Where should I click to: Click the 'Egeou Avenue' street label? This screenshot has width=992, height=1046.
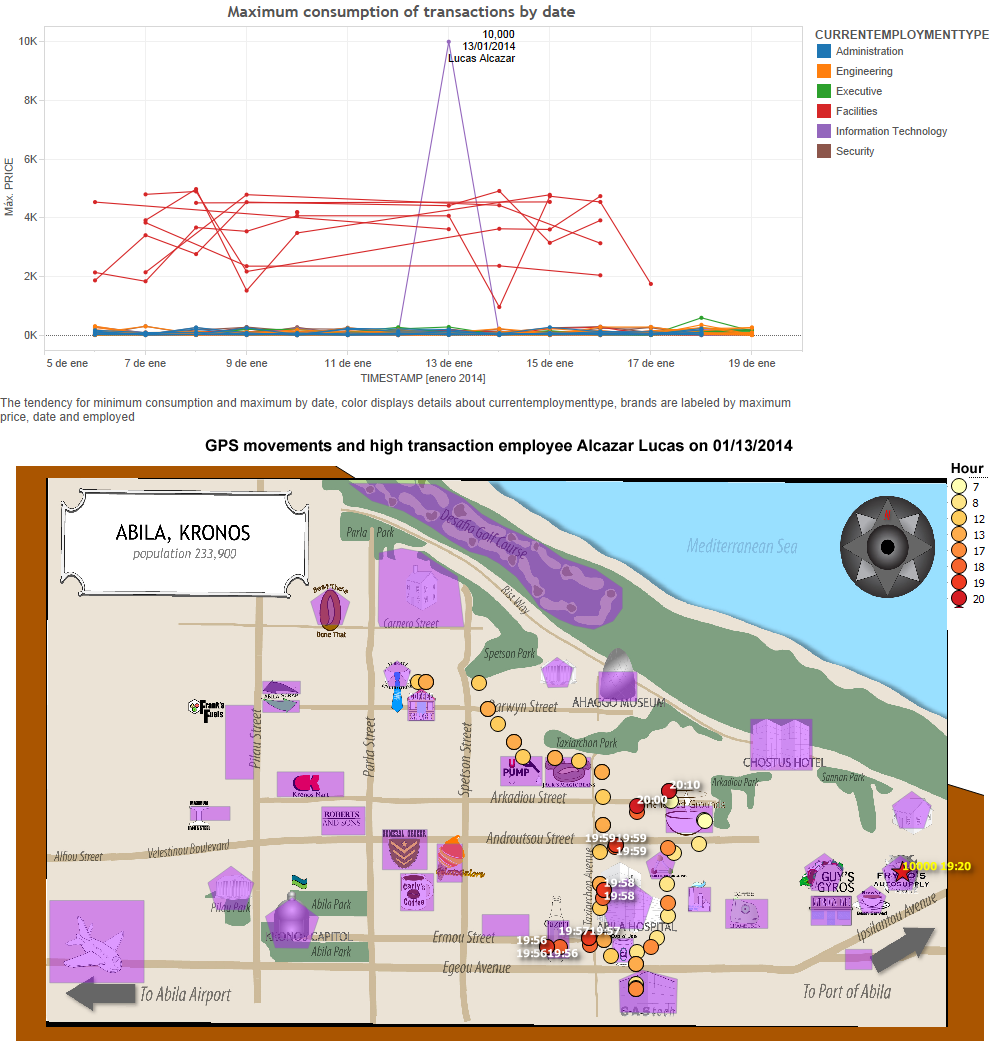(476, 967)
